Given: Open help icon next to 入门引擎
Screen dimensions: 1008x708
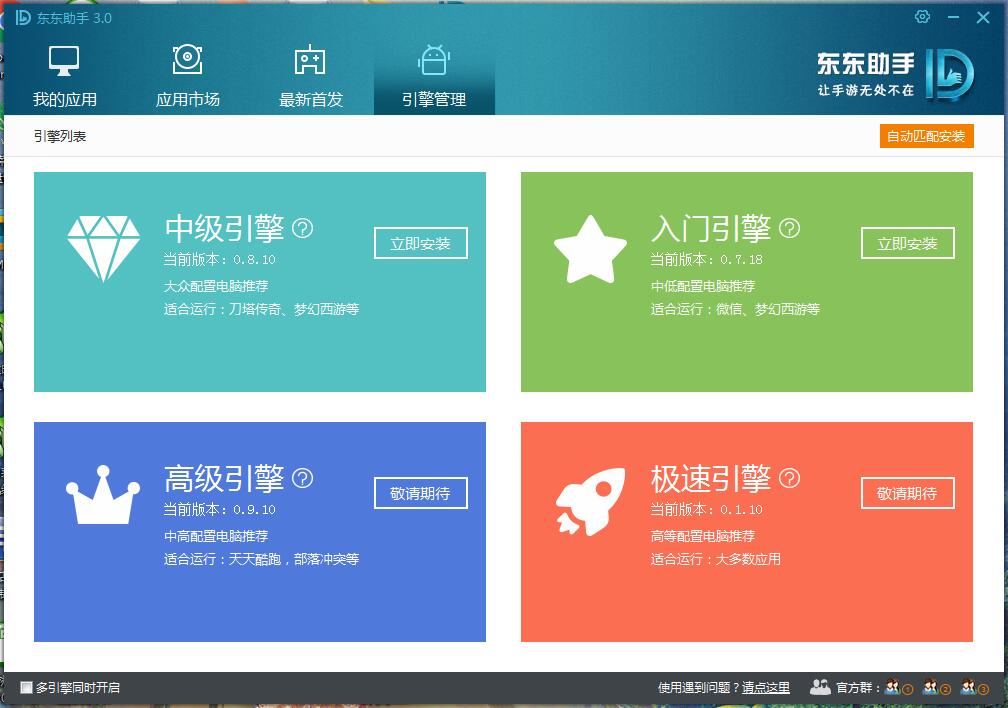Looking at the screenshot, I should coord(789,228).
